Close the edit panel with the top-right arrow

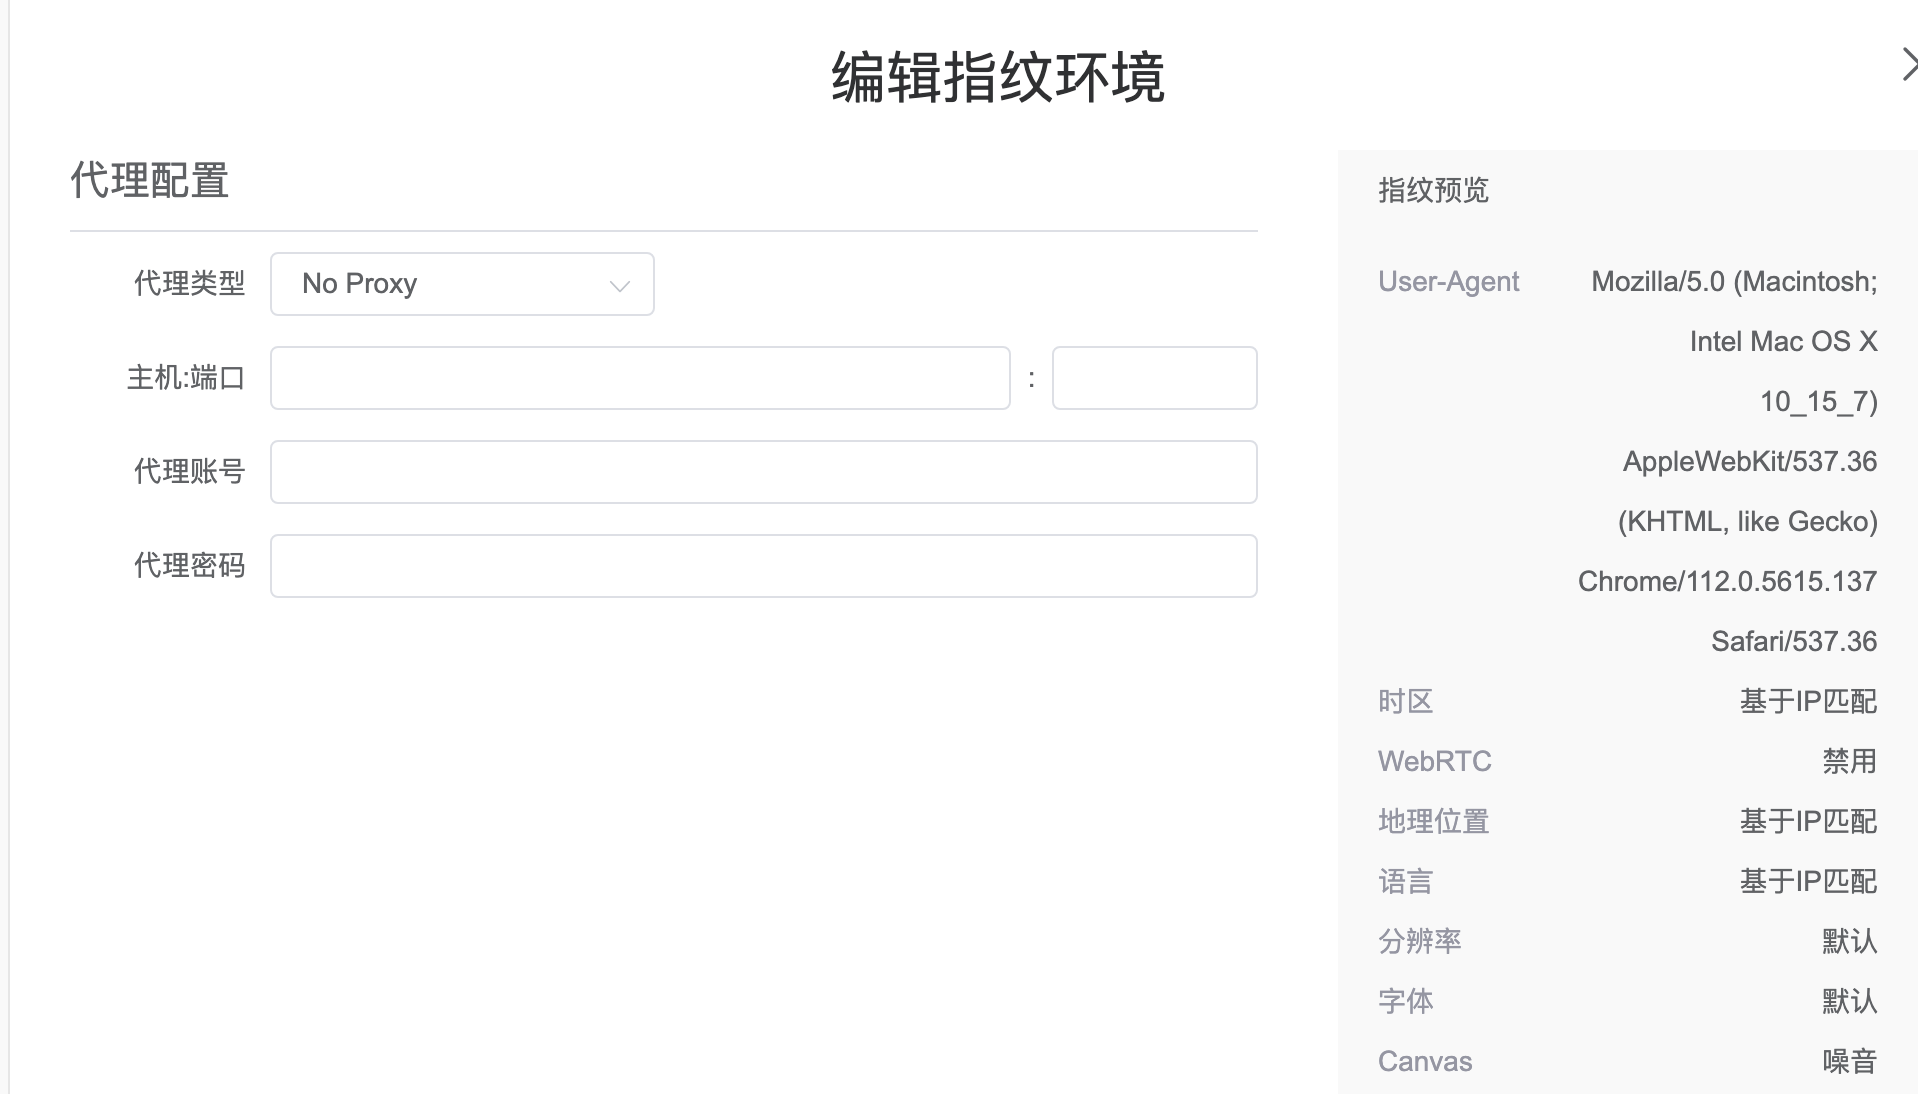point(1908,65)
